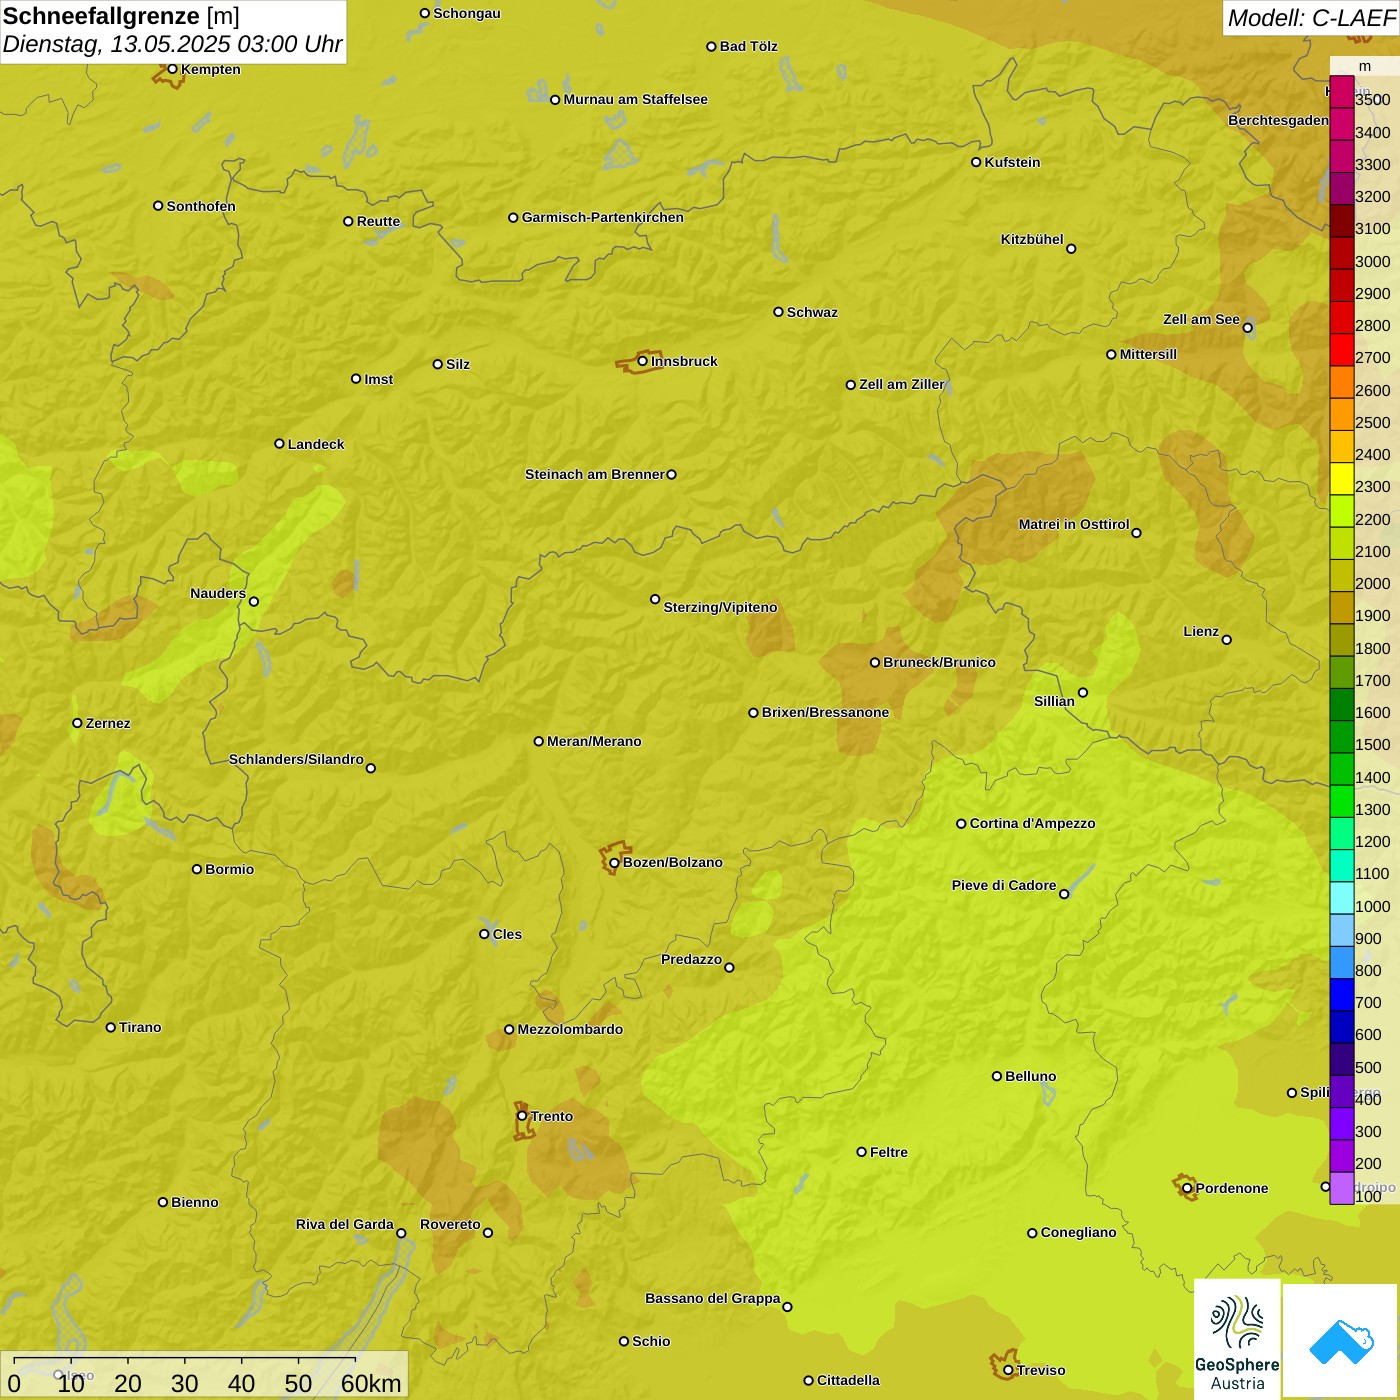1400x1400 pixels.
Task: Click the Zell am Ziller label
Action: (902, 384)
